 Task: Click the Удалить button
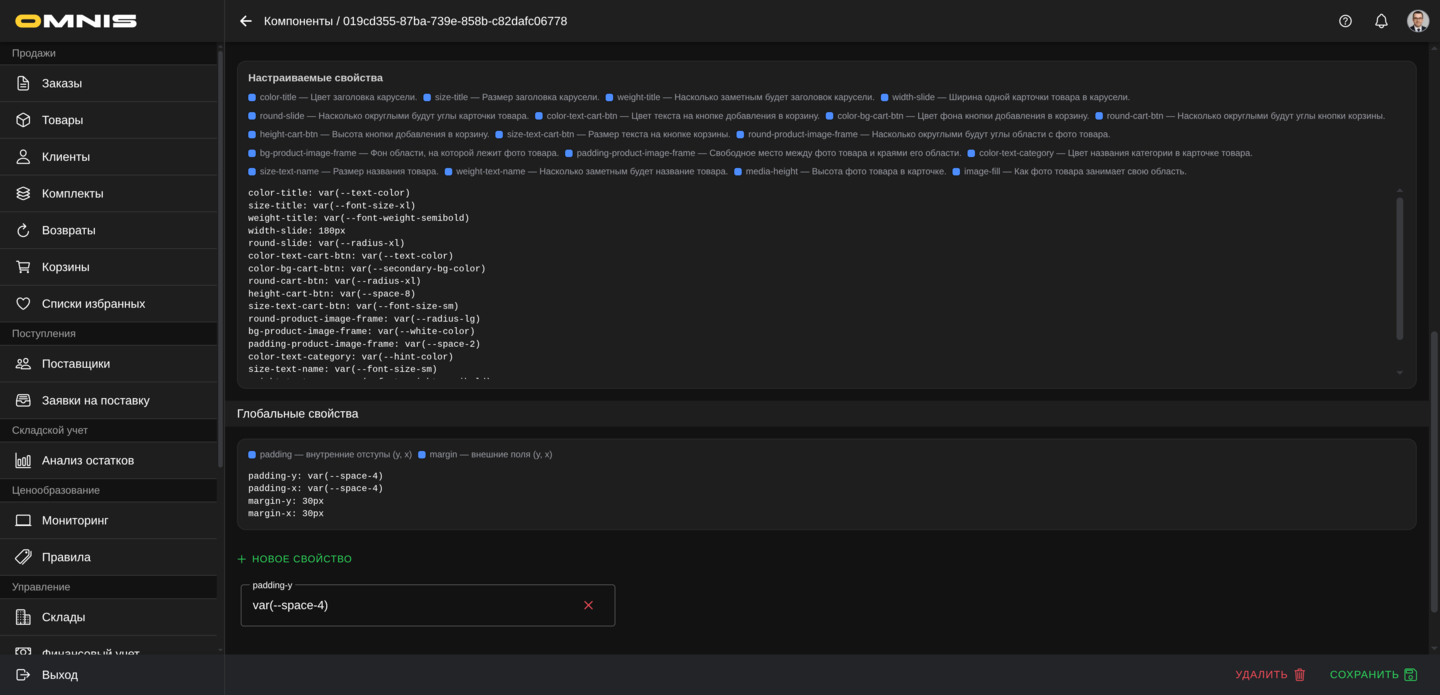point(1270,675)
